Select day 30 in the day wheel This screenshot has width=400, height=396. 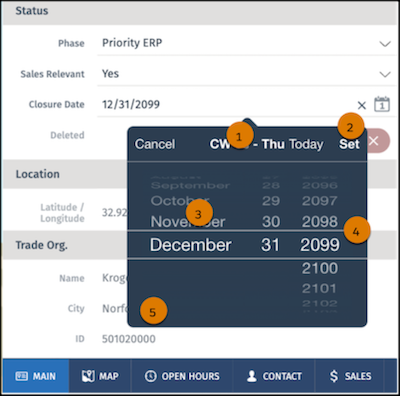click(271, 222)
